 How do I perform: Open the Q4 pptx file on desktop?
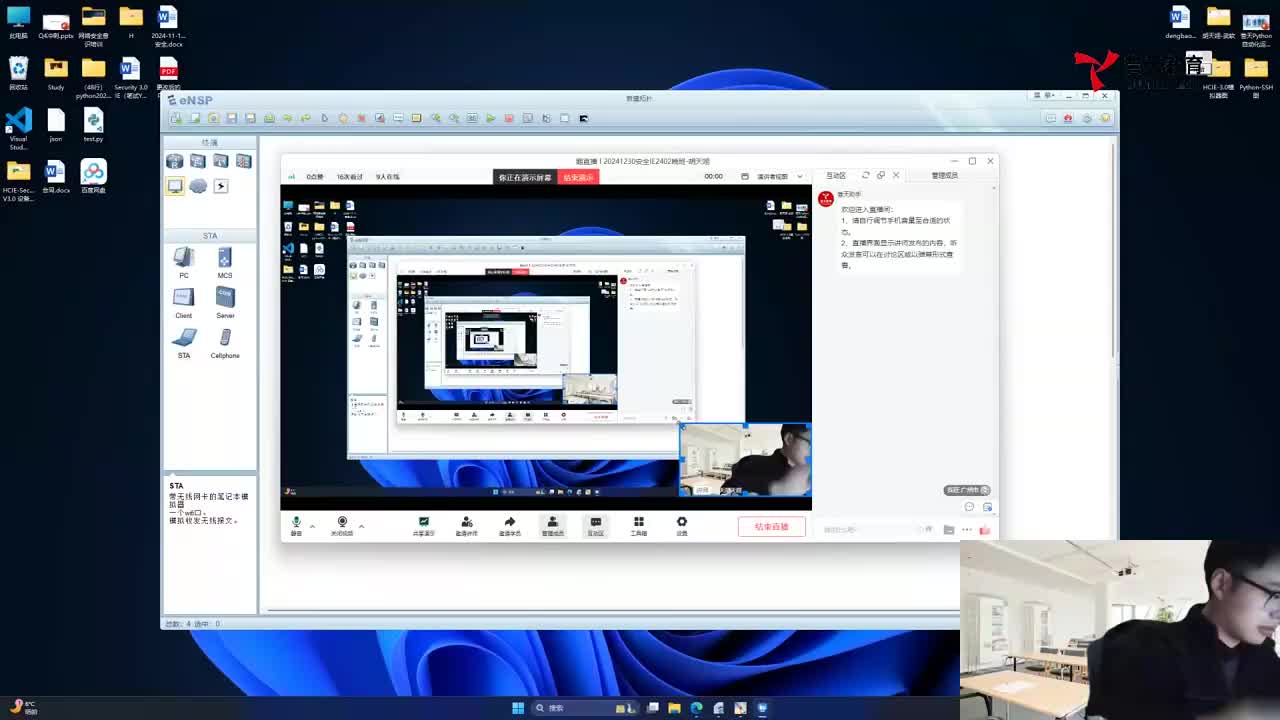(x=56, y=24)
